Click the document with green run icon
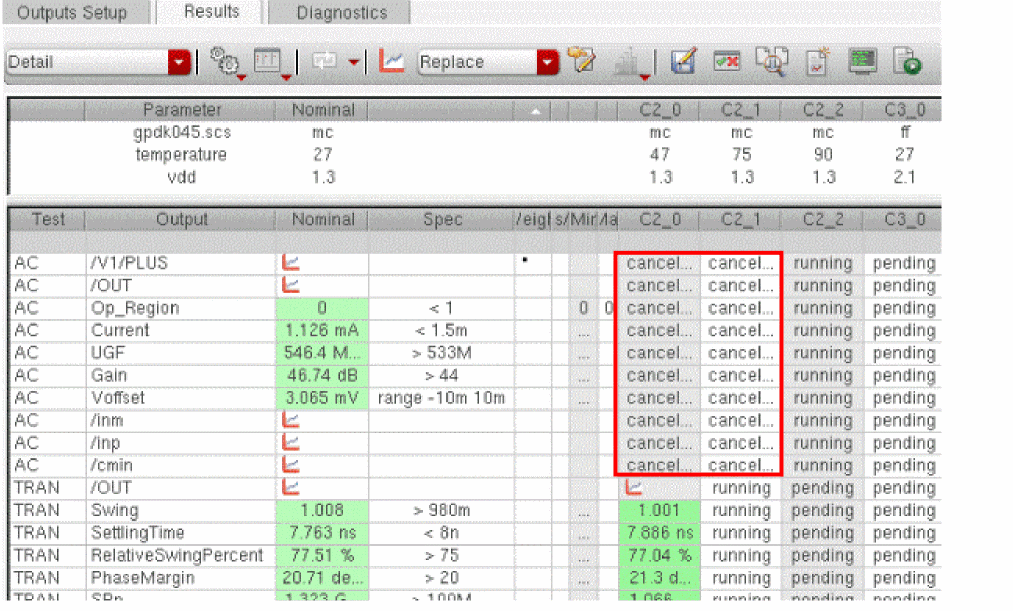Image resolution: width=1013 pixels, height=611 pixels. [906, 62]
